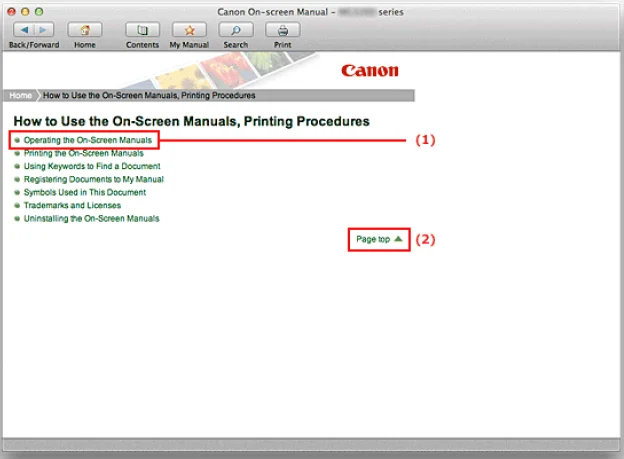The height and width of the screenshot is (459, 624).
Task: Open the Contents book icon
Action: coord(142,30)
